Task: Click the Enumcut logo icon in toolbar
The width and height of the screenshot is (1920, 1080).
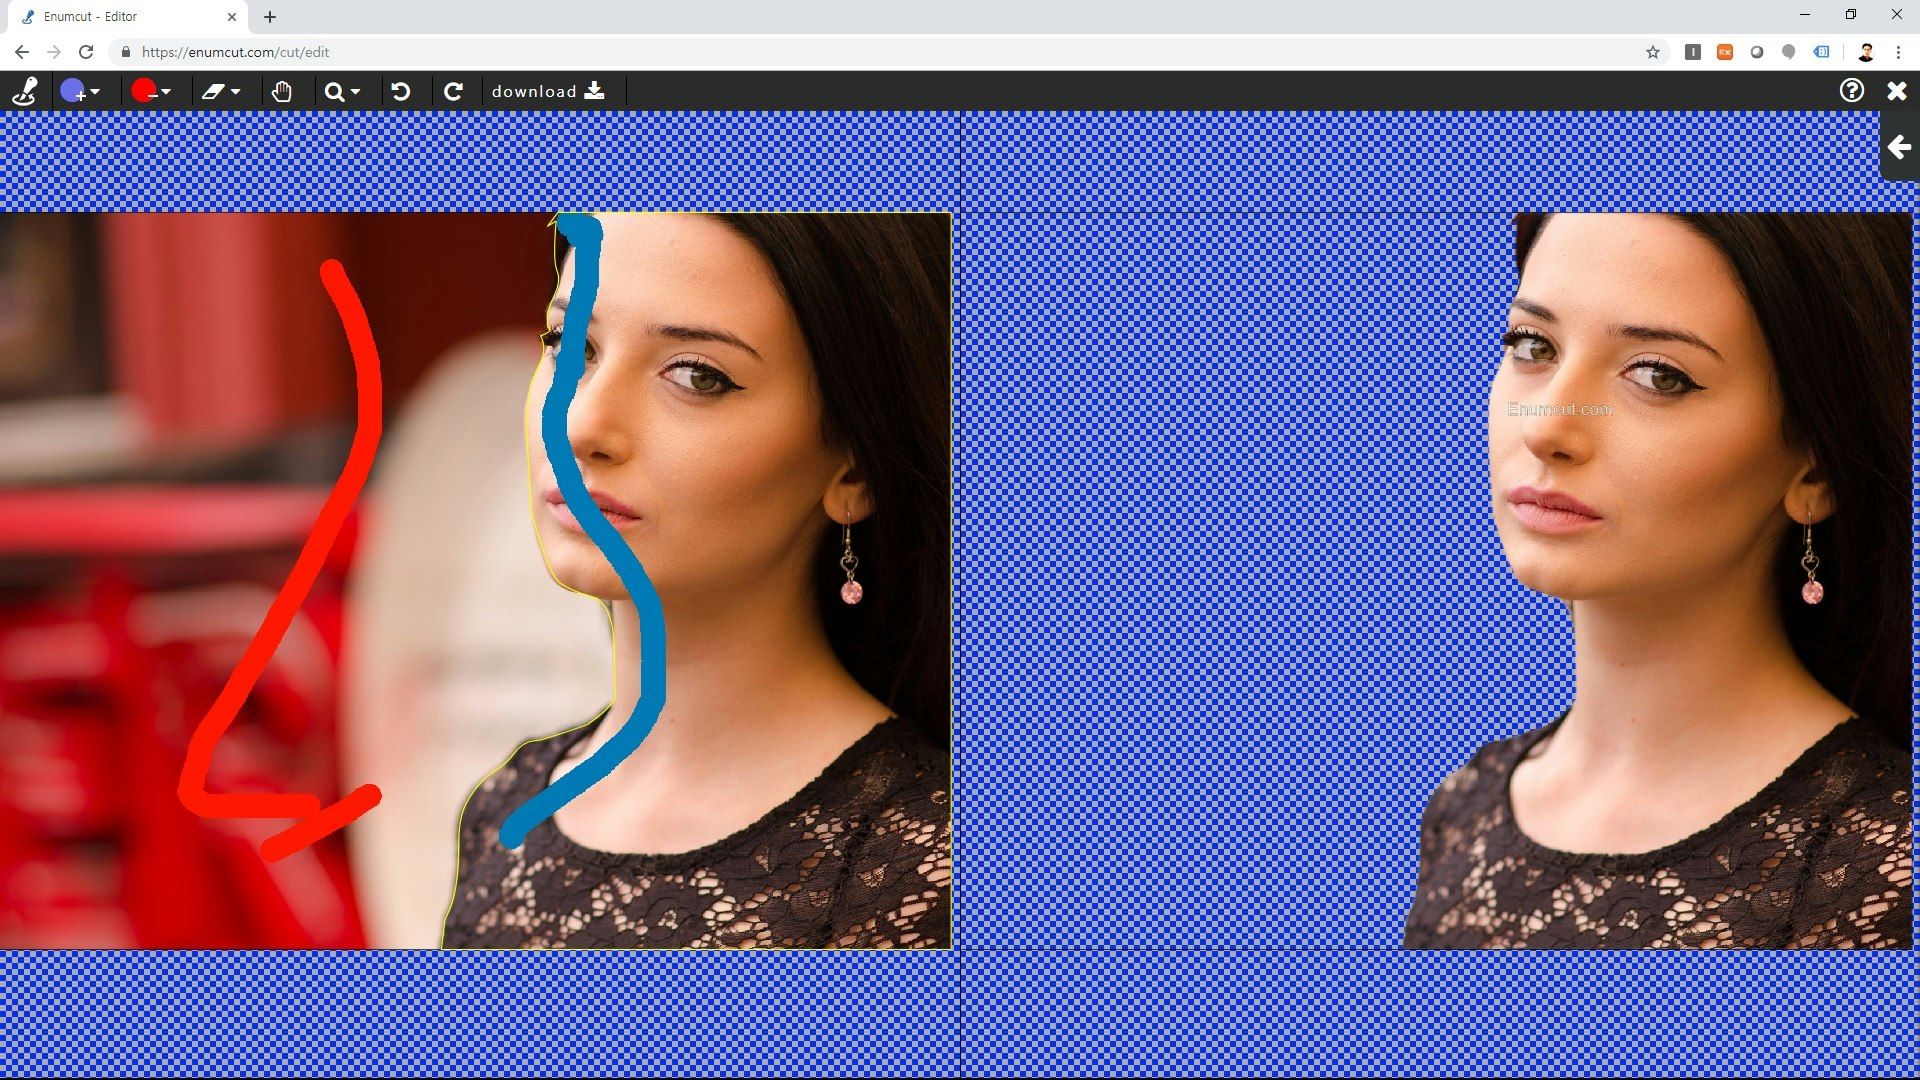Action: coord(25,91)
